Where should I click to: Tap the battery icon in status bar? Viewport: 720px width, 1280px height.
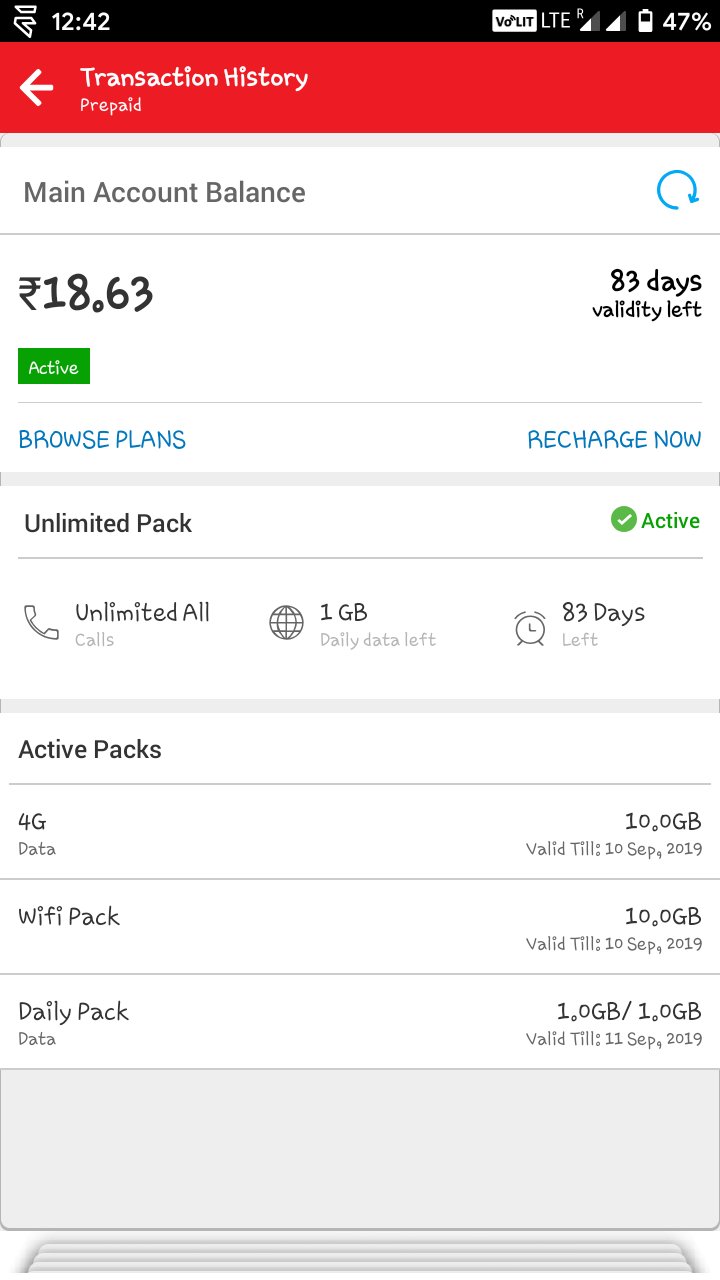pyautogui.click(x=645, y=21)
